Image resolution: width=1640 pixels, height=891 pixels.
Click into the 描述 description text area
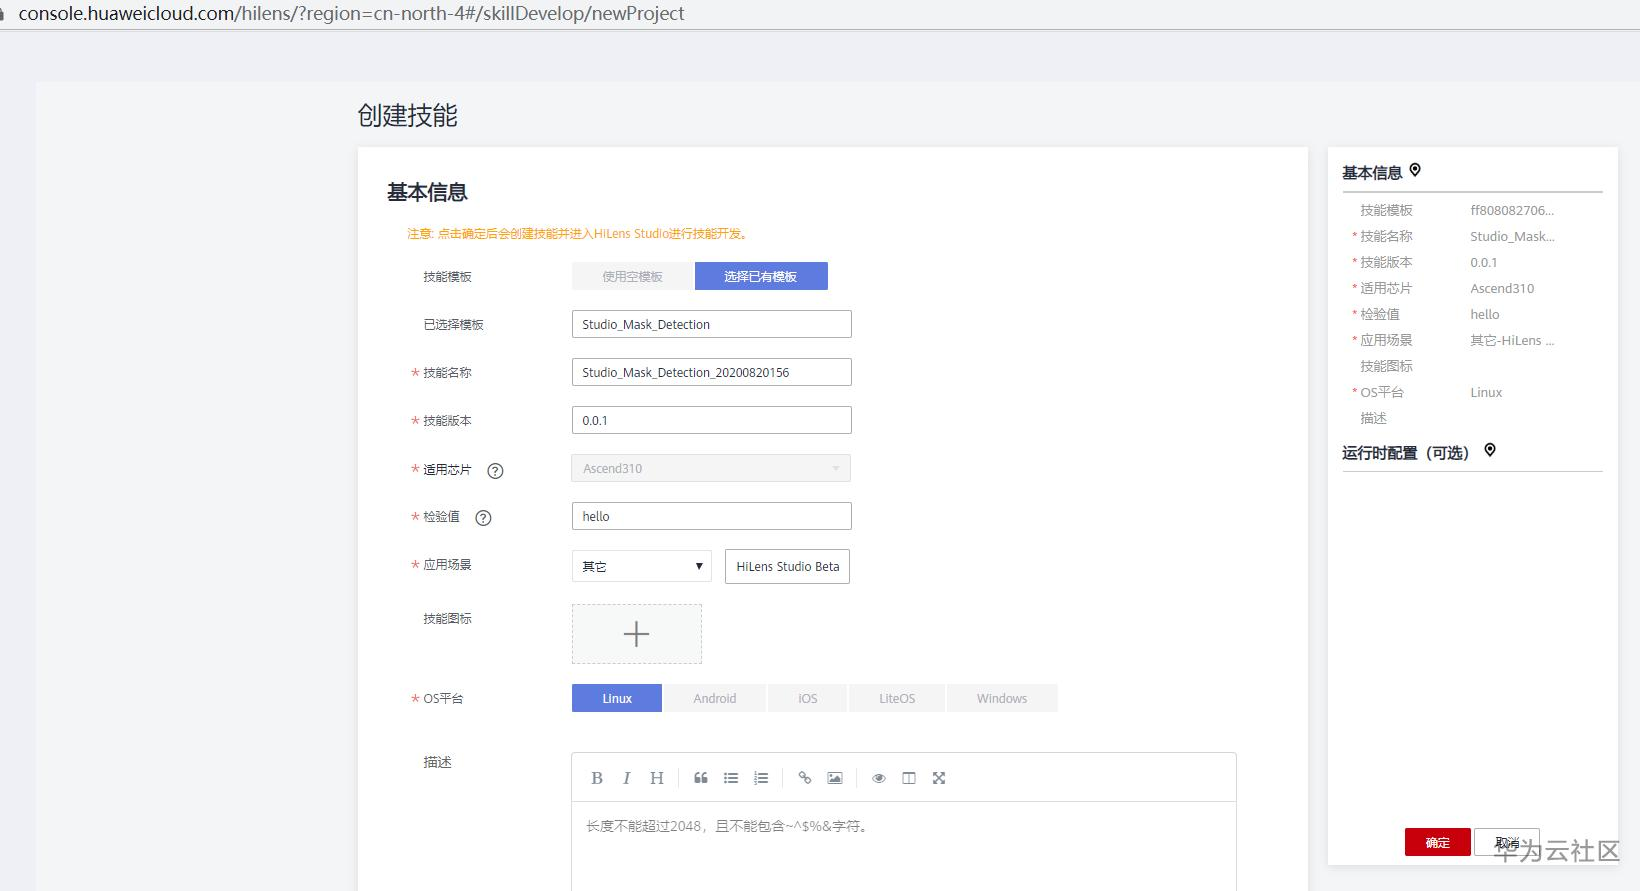click(904, 846)
